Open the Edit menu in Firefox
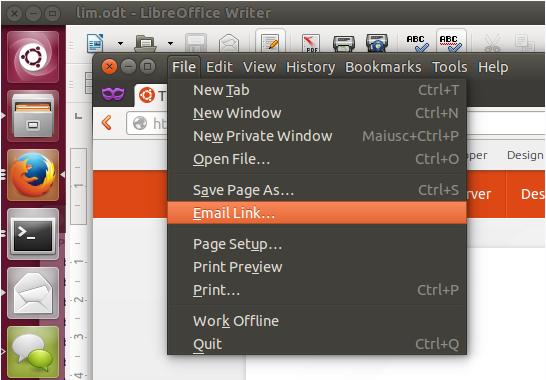The height and width of the screenshot is (380, 546). pos(219,67)
